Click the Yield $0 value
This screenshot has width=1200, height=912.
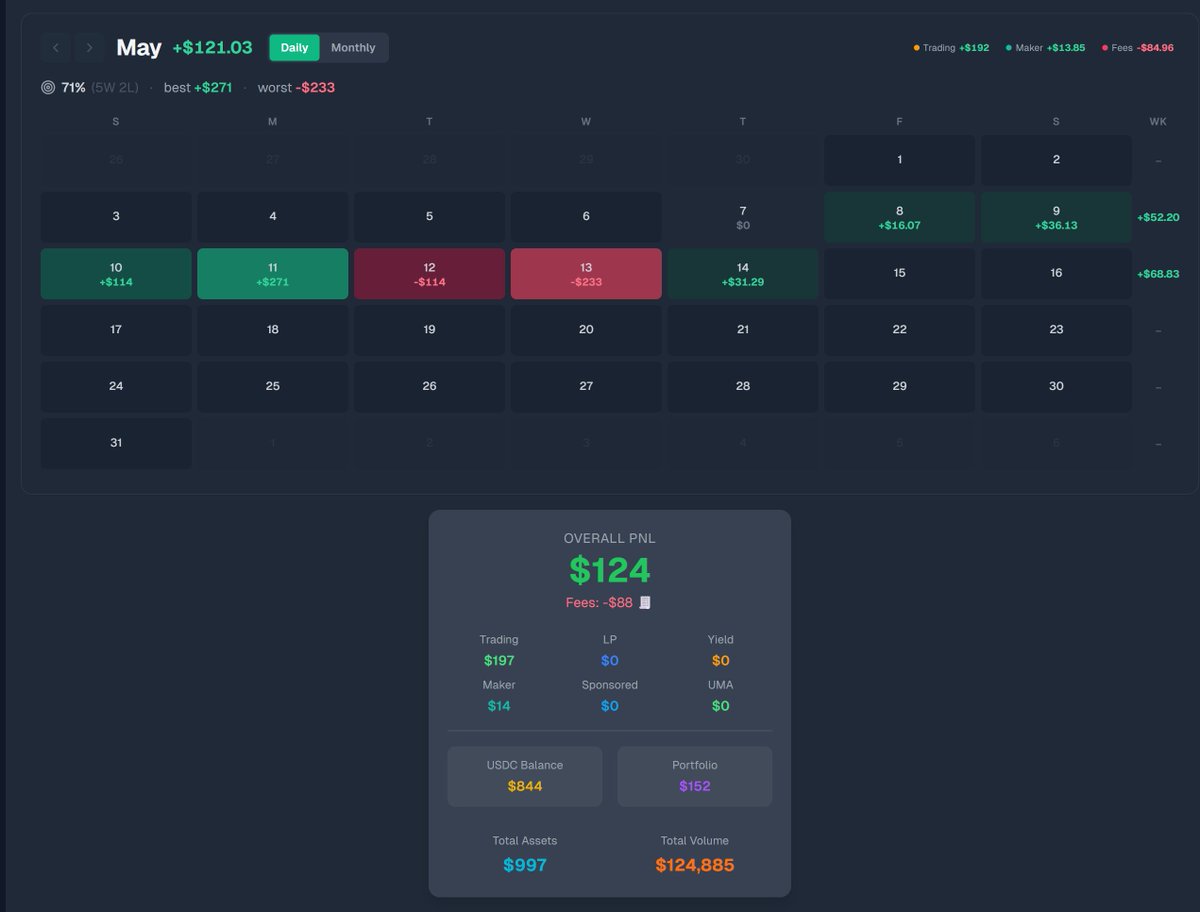721,661
